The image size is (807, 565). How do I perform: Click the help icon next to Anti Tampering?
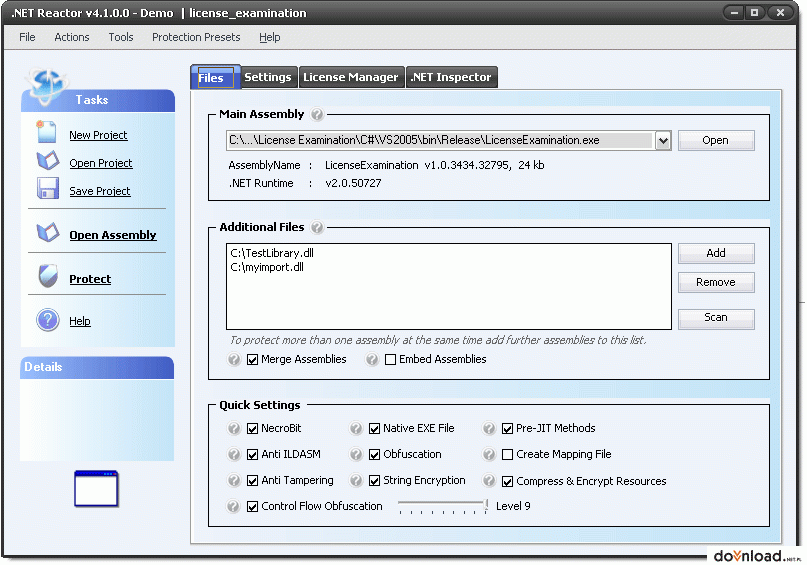click(x=234, y=481)
